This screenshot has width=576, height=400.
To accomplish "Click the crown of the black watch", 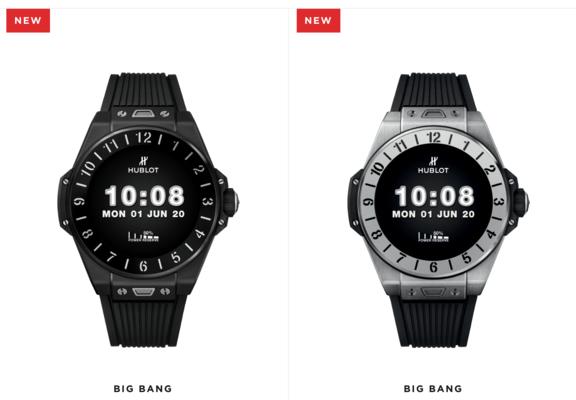I will 231,202.
